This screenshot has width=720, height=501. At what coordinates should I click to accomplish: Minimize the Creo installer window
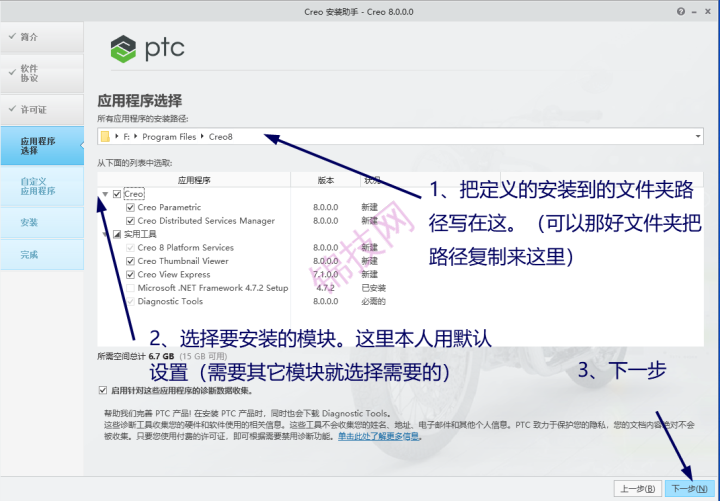coord(694,11)
